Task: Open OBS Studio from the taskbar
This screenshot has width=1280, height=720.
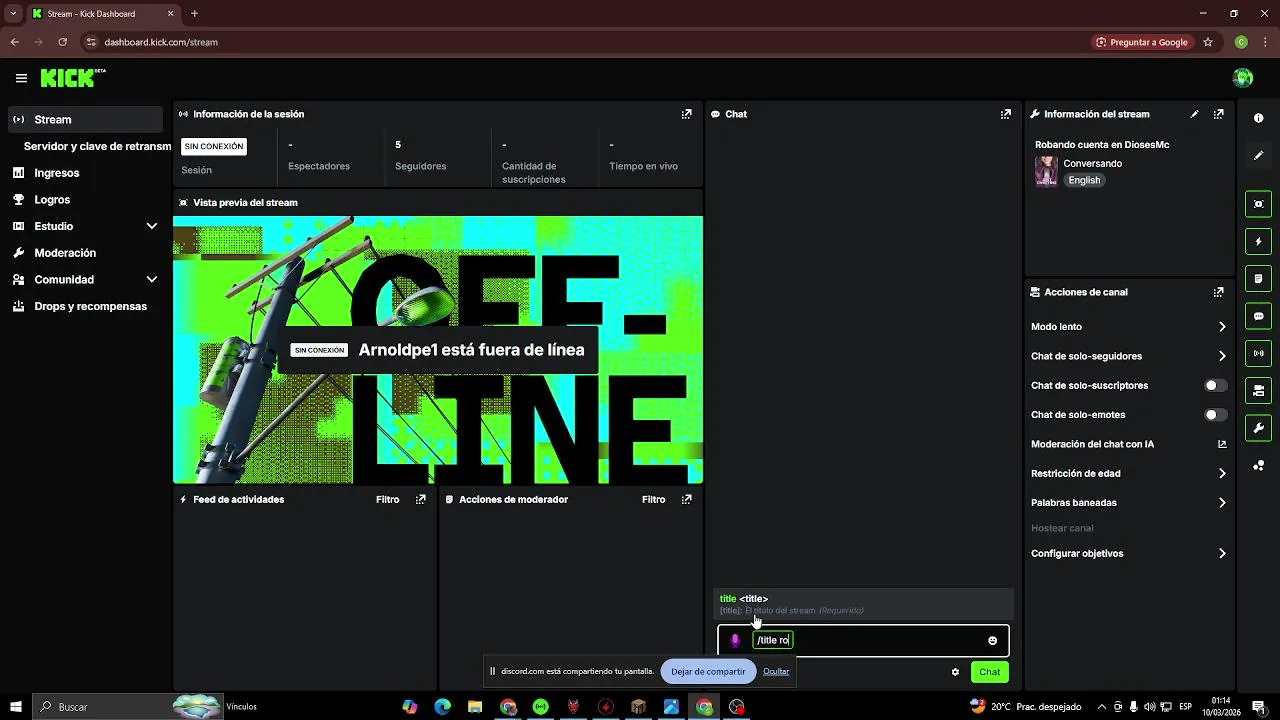Action: tap(737, 707)
